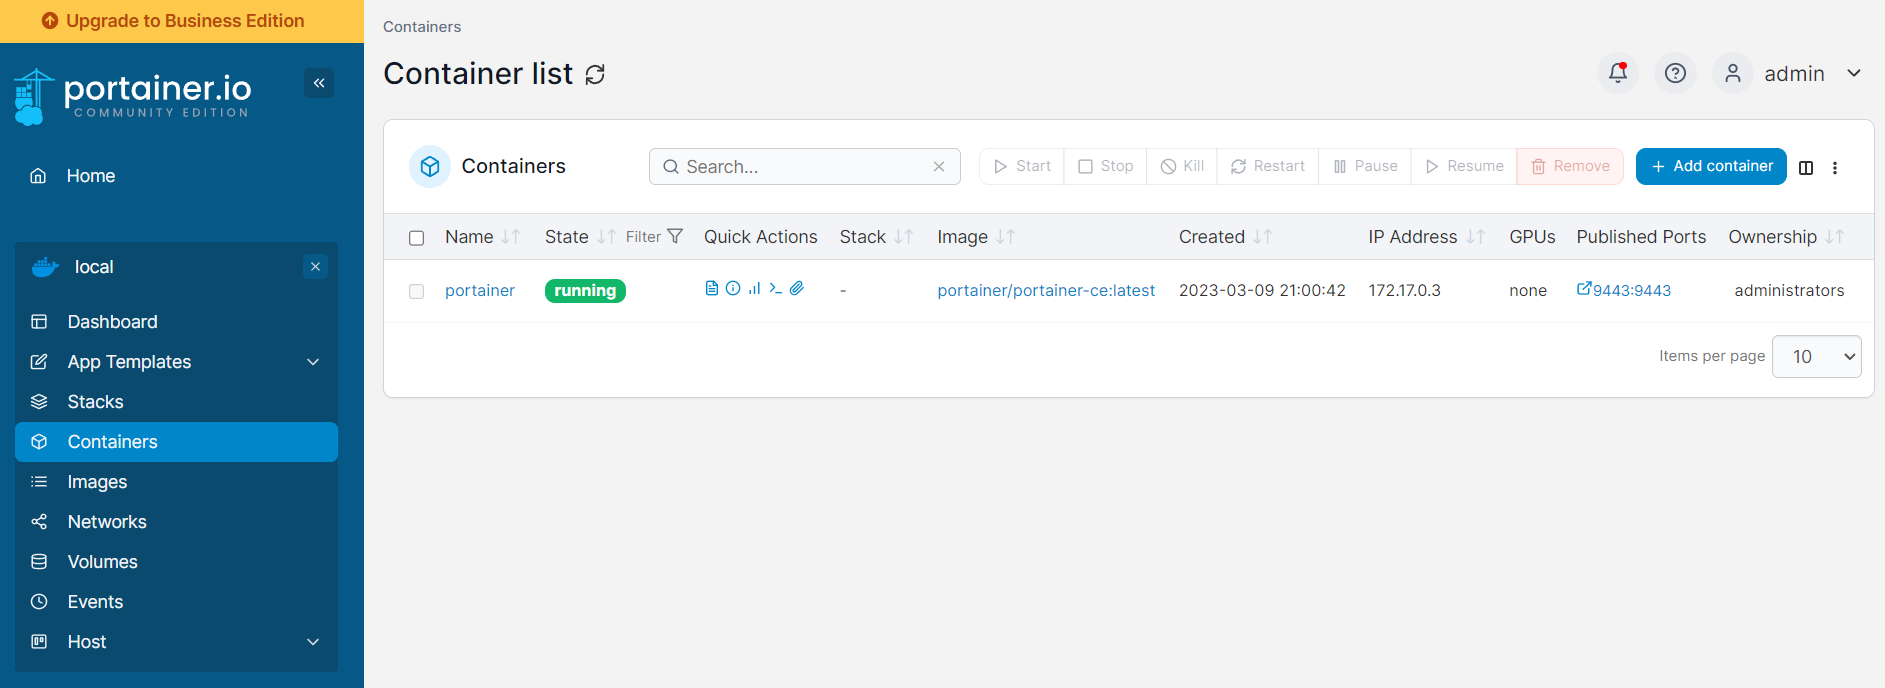Open Images in sidebar
The height and width of the screenshot is (688, 1885).
[x=176, y=482]
